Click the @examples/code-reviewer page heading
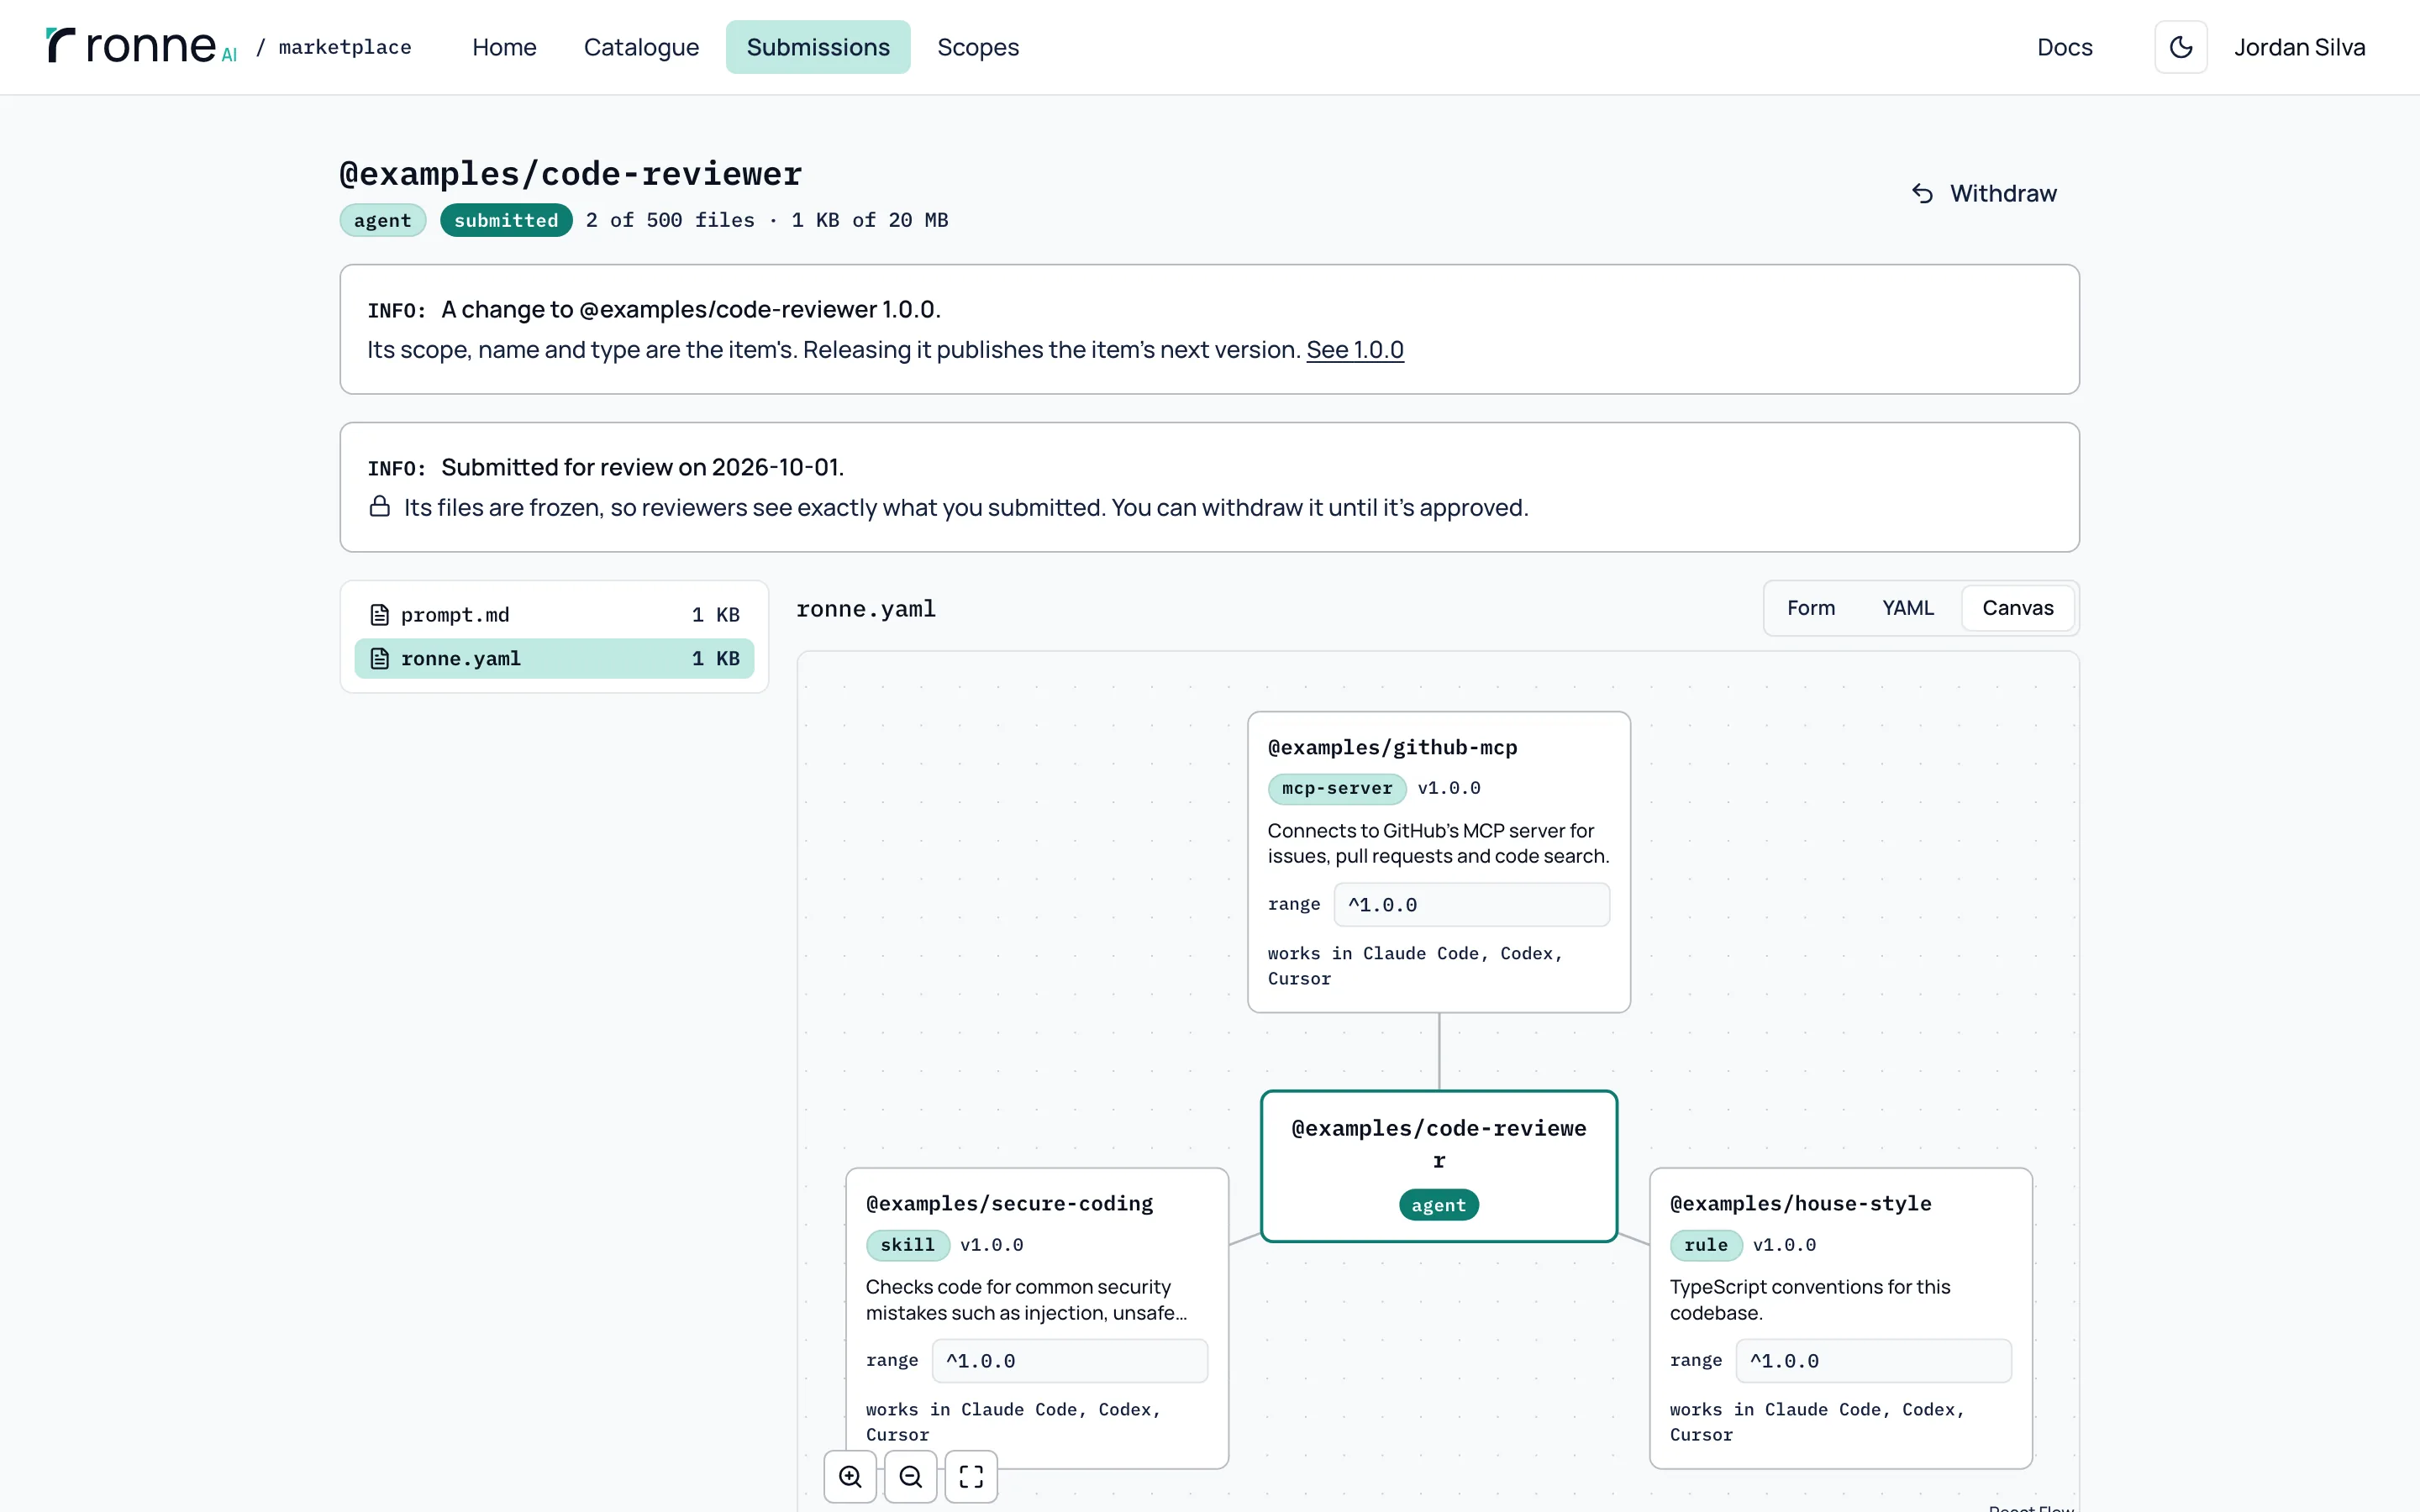Image resolution: width=2420 pixels, height=1512 pixels. 570,174
